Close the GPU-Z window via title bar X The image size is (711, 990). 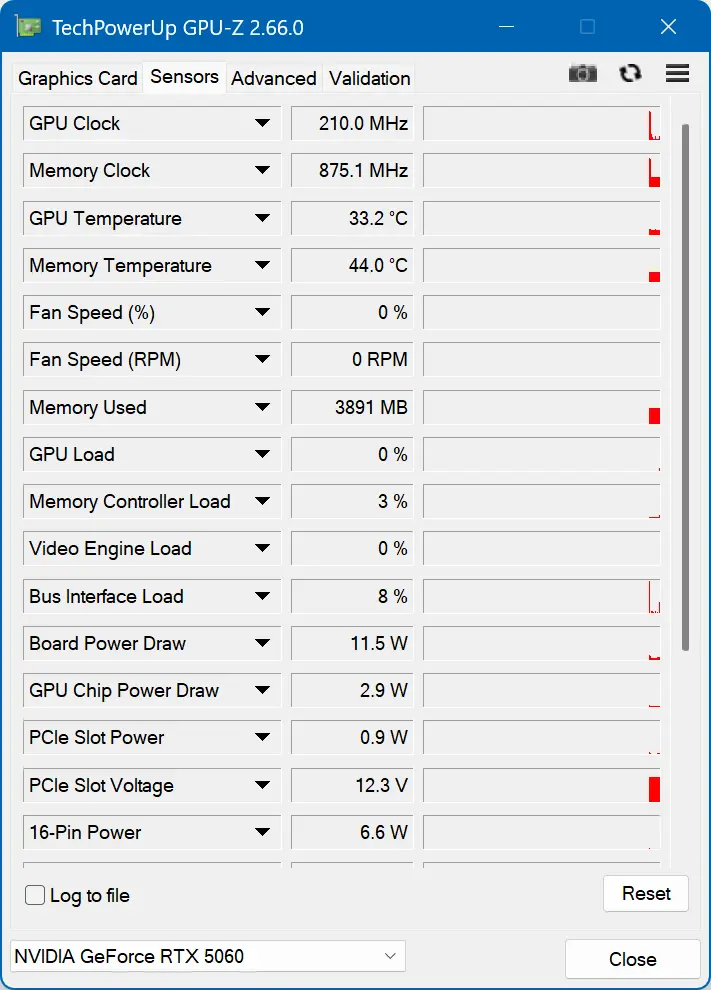(668, 27)
